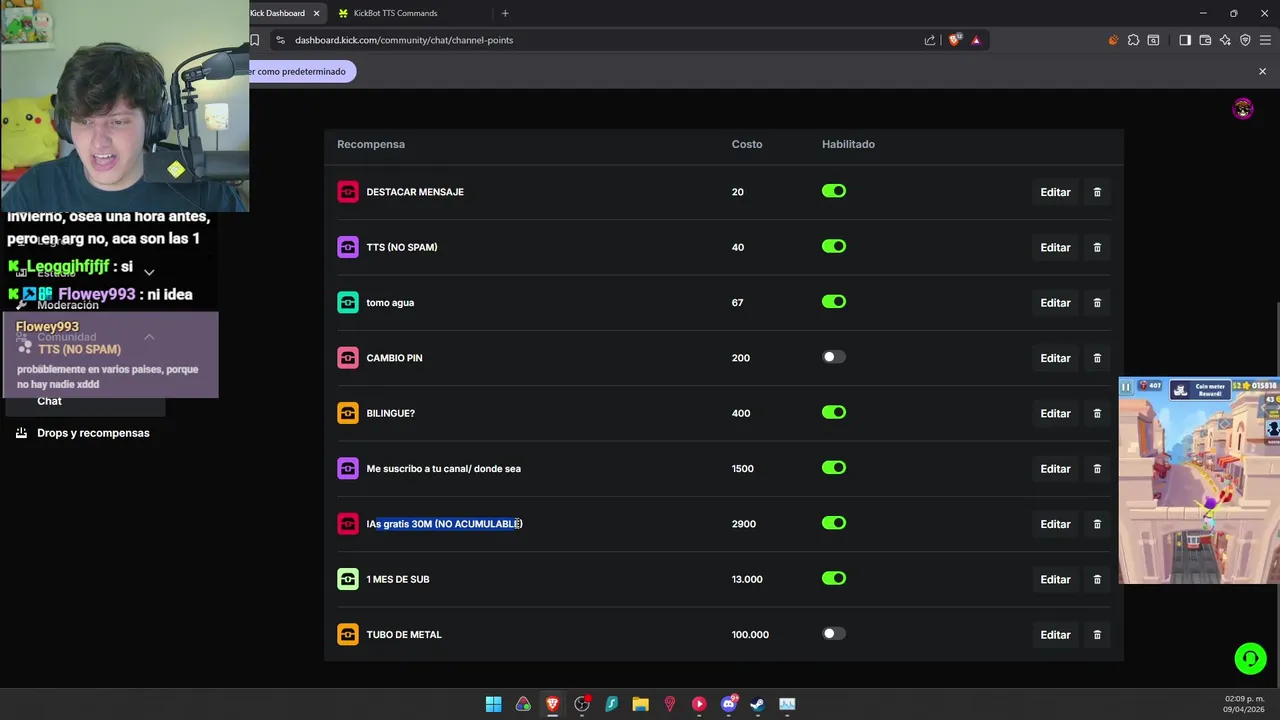Click Editar for TUBO DE METAL
1280x720 pixels.
[1055, 635]
